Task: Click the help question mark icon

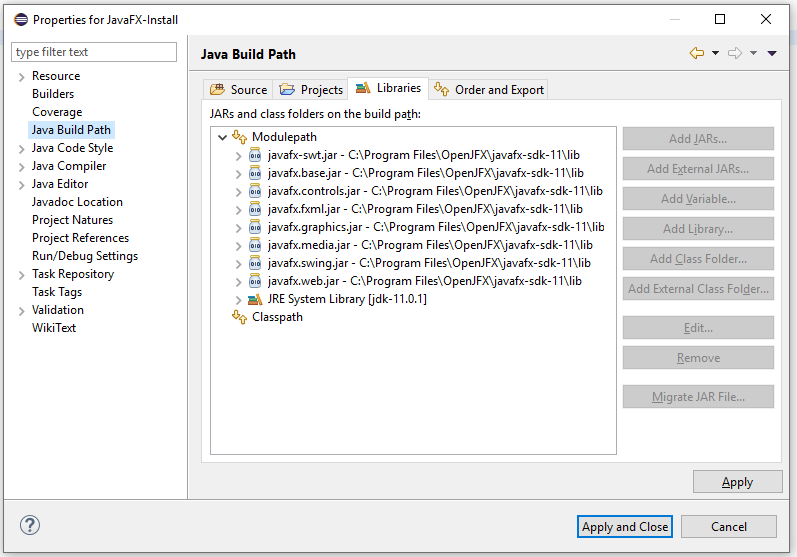Action: 30,526
